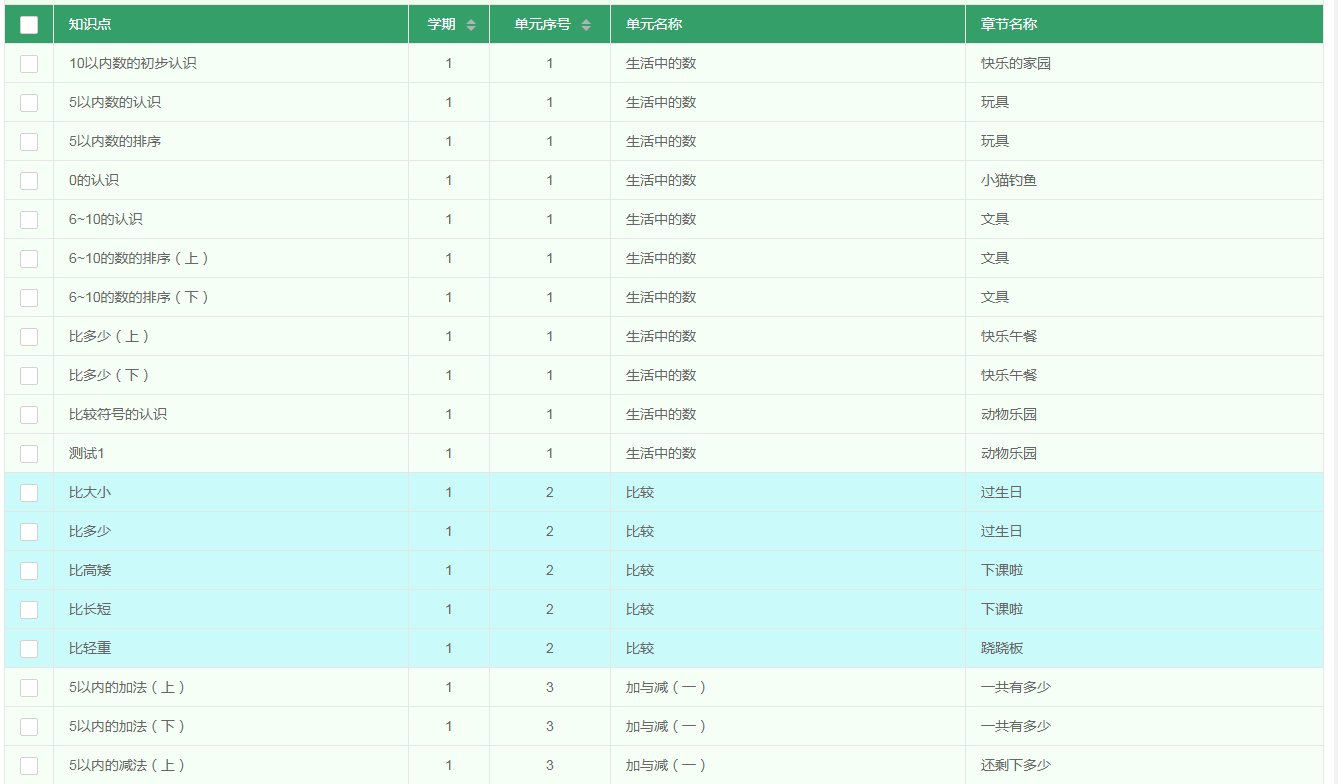Tick the checkbox for 测试1
1338x784 pixels.
[29, 452]
